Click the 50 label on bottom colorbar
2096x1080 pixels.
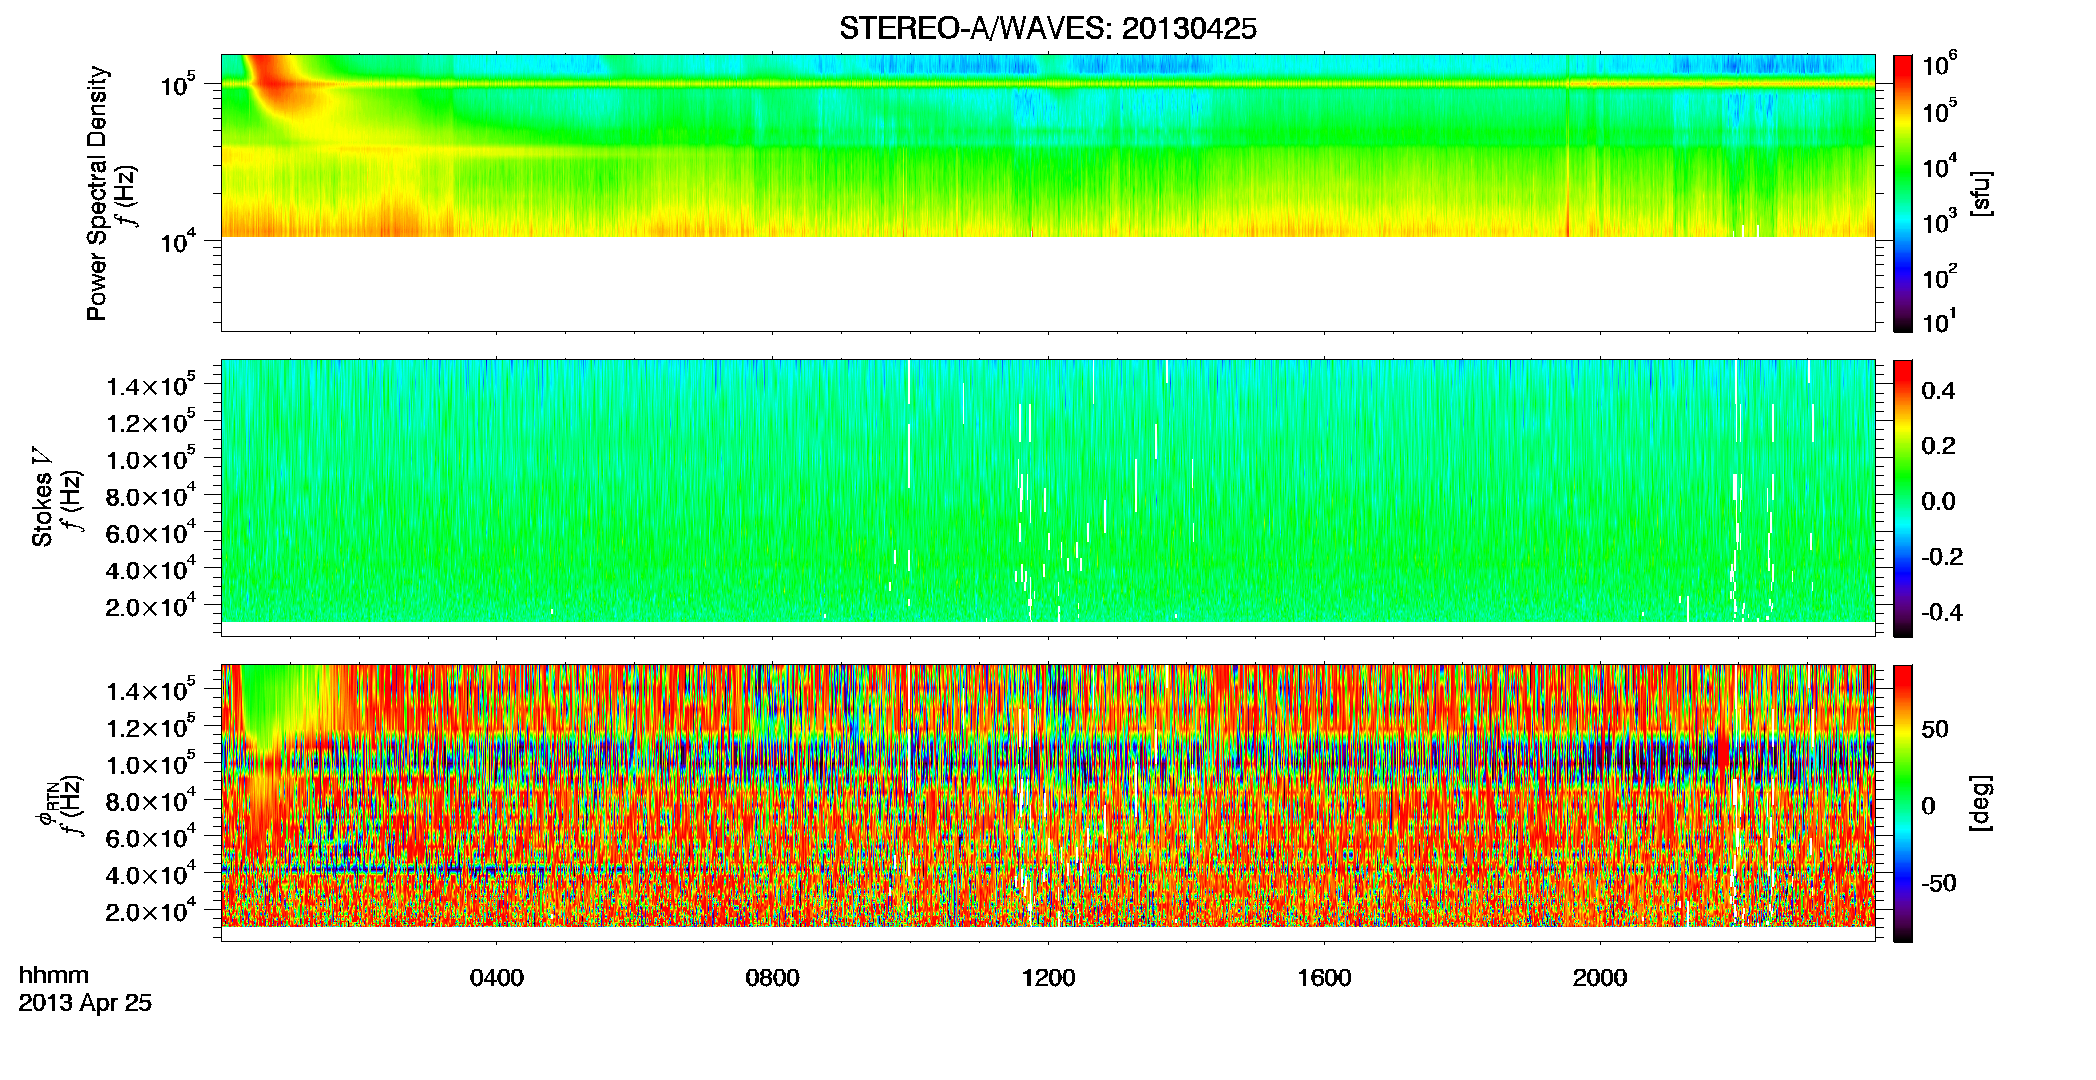pyautogui.click(x=1935, y=729)
